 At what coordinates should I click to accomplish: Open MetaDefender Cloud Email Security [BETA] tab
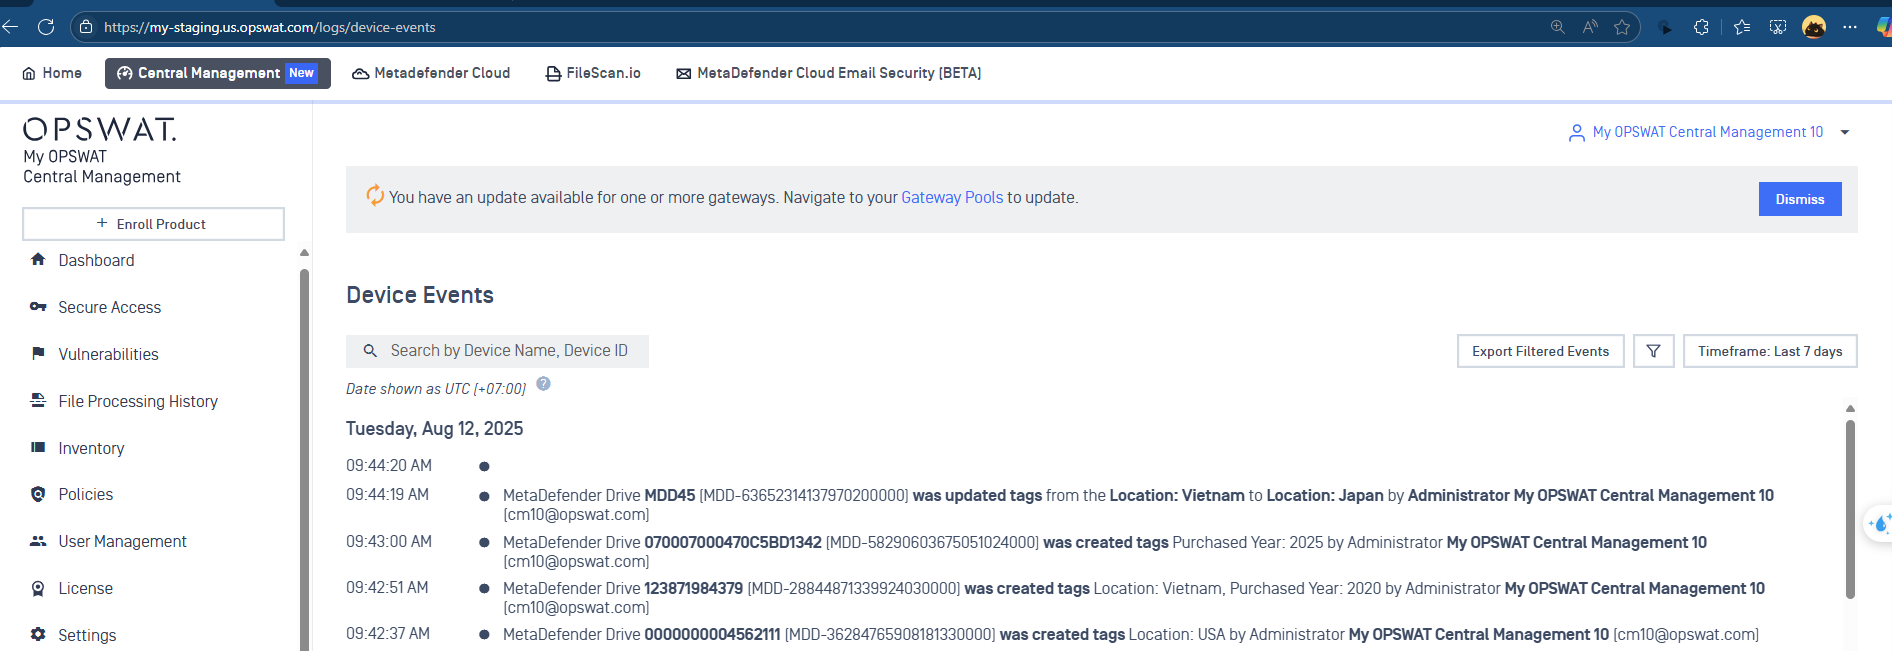(x=829, y=73)
